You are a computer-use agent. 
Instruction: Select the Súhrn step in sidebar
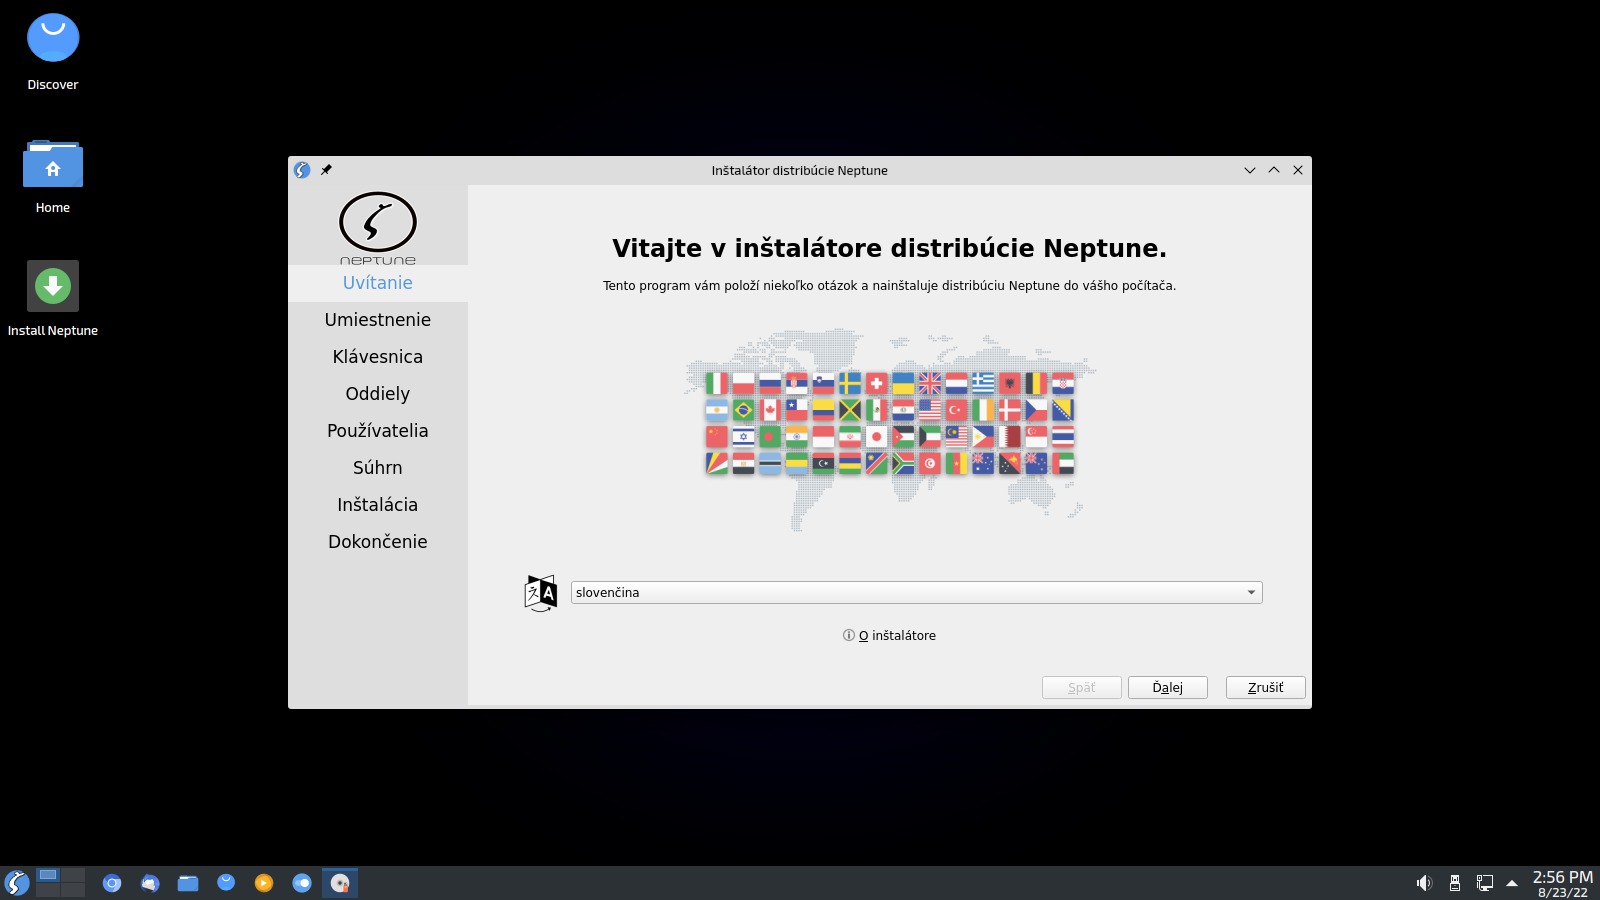[378, 468]
